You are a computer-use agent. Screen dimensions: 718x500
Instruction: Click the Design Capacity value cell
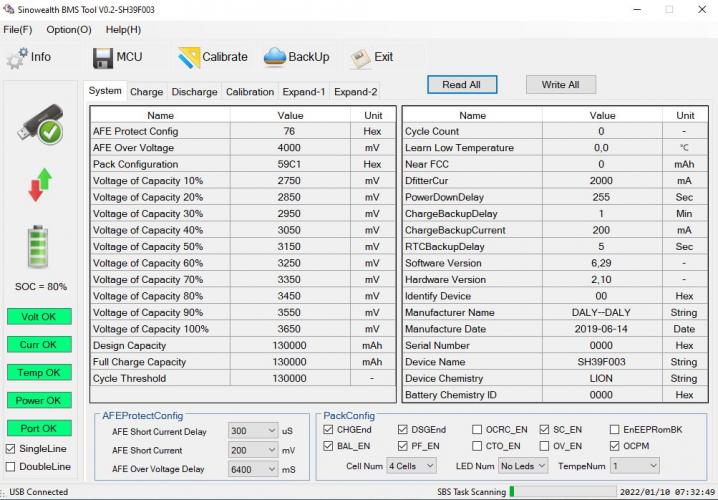click(288, 345)
